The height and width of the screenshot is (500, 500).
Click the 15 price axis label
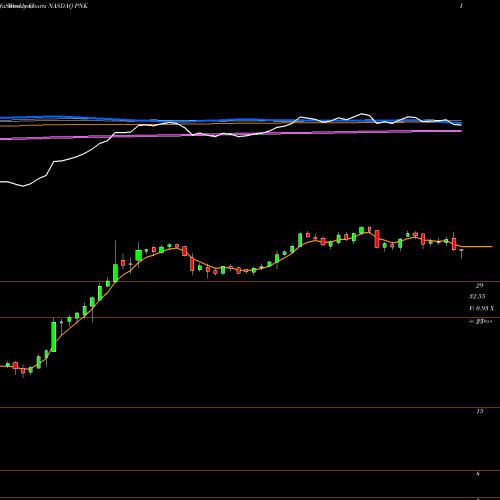coord(479,411)
